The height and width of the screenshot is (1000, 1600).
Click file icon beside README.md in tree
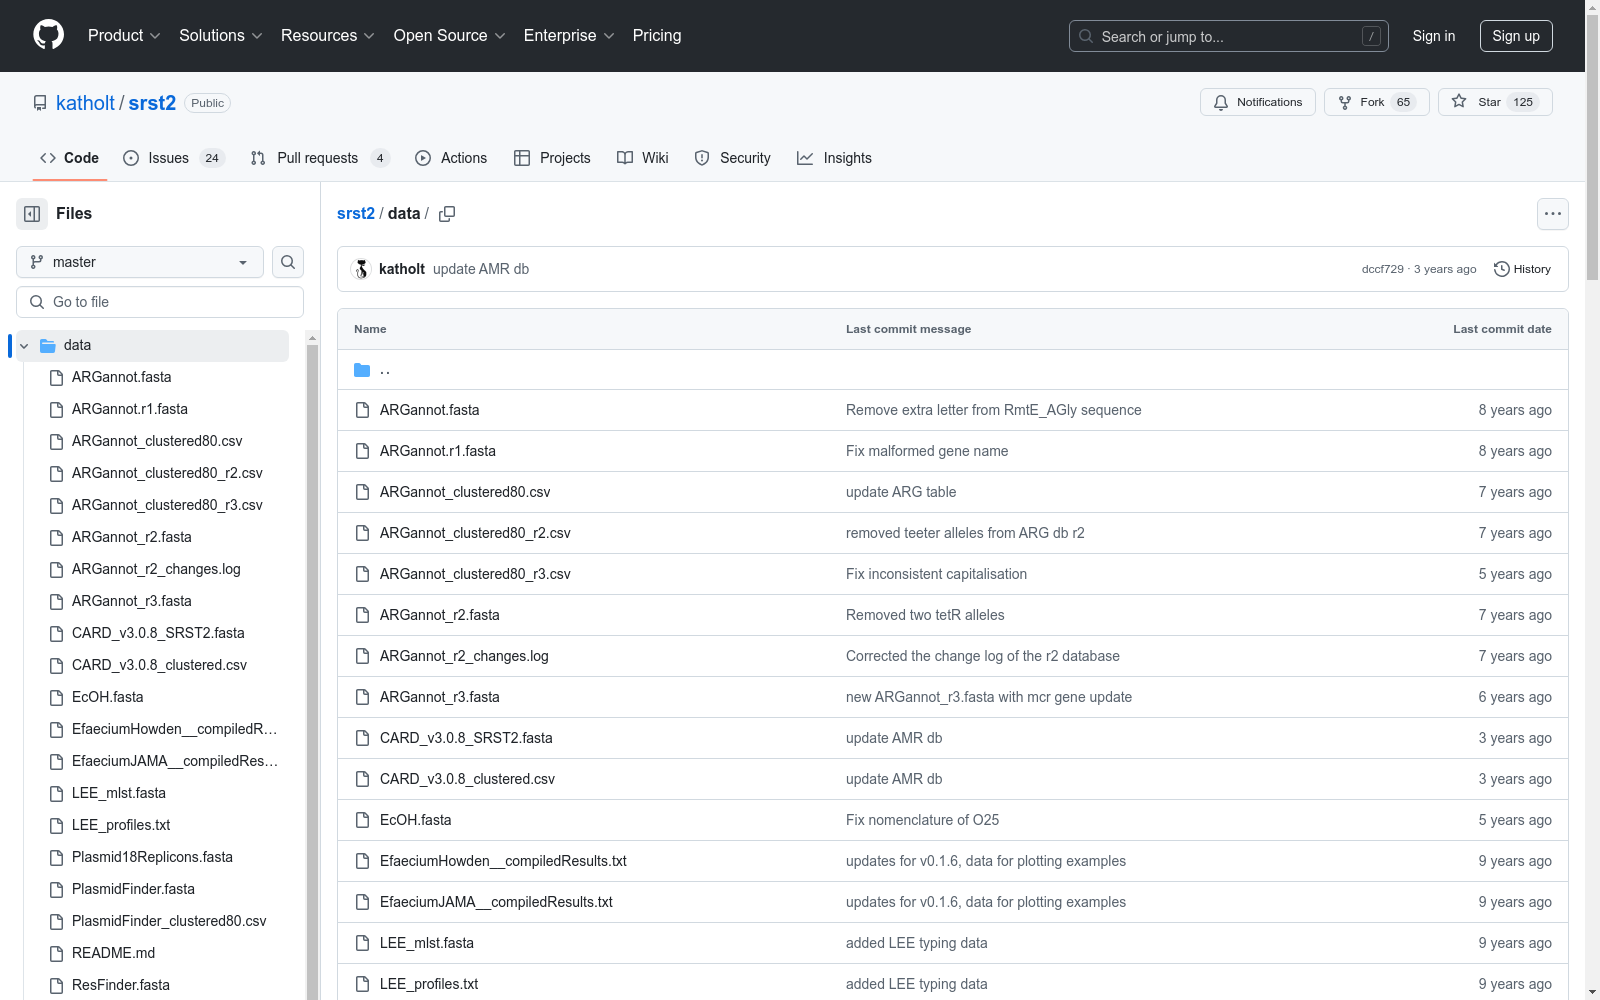pyautogui.click(x=57, y=953)
